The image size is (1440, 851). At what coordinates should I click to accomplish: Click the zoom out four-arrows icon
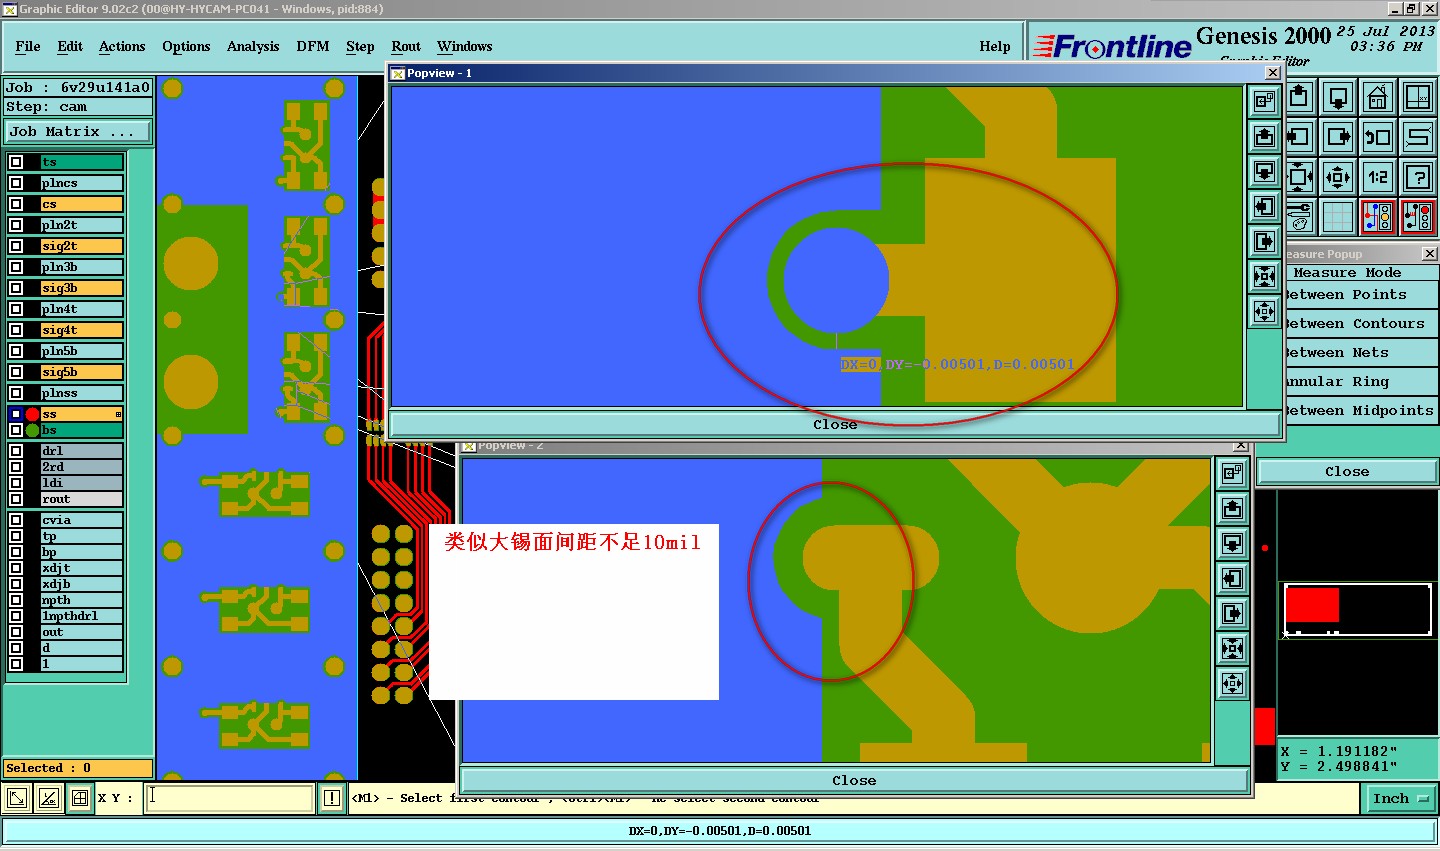tap(1338, 177)
